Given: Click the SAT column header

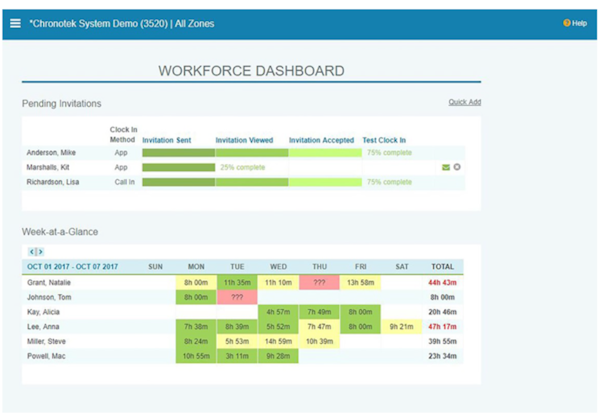Looking at the screenshot, I should (x=402, y=267).
